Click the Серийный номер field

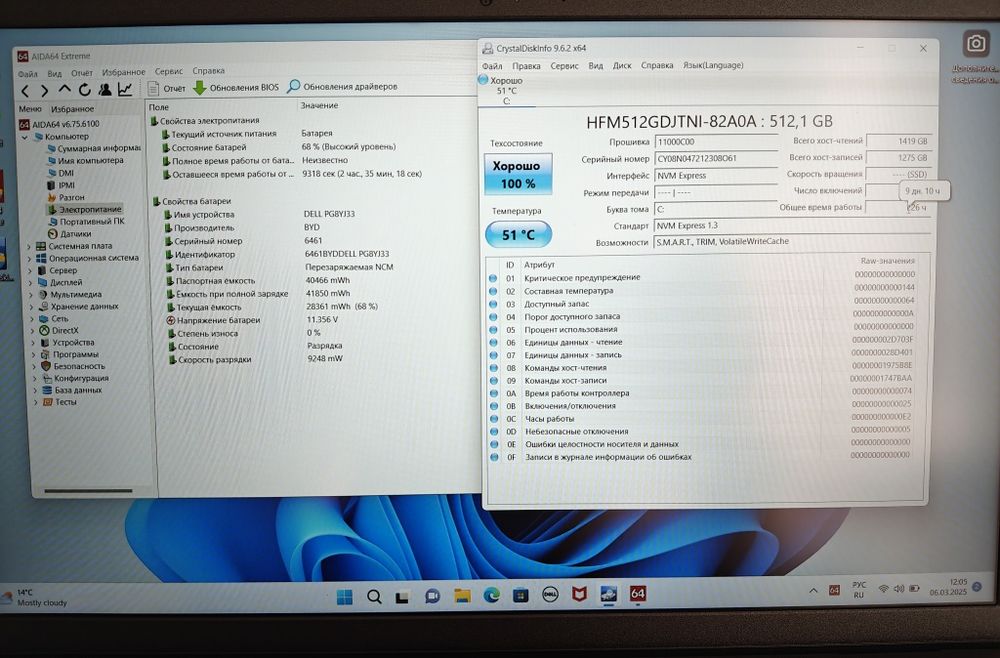716,159
